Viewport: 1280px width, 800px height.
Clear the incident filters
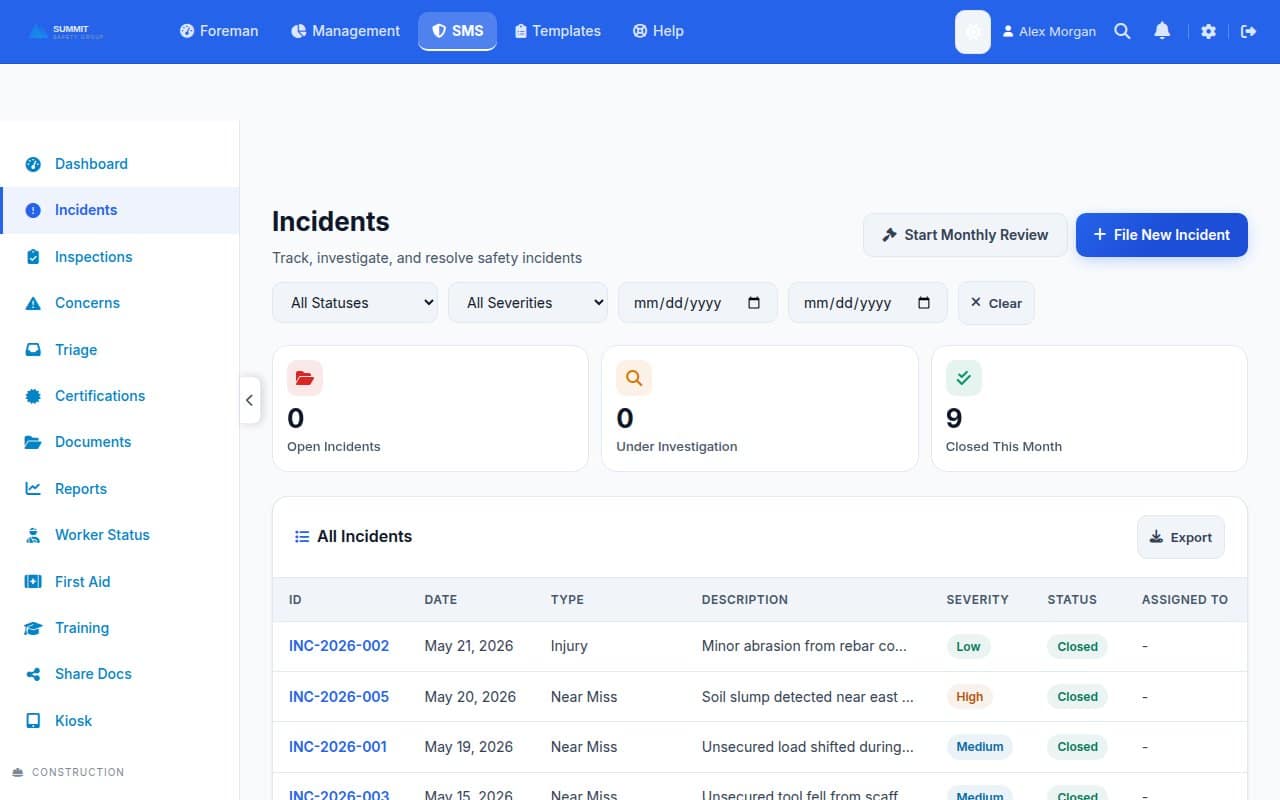pos(996,303)
